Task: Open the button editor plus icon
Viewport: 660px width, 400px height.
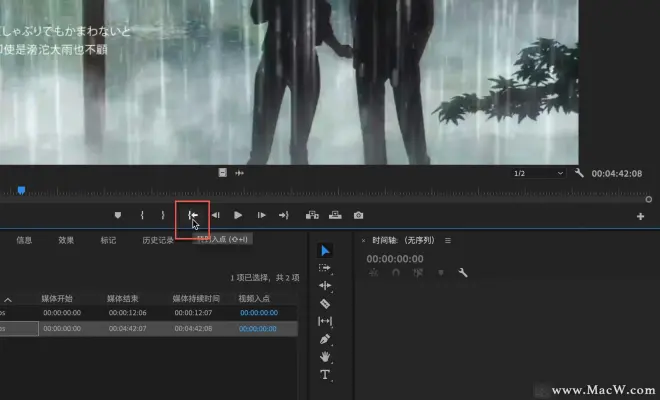Action: (640, 216)
